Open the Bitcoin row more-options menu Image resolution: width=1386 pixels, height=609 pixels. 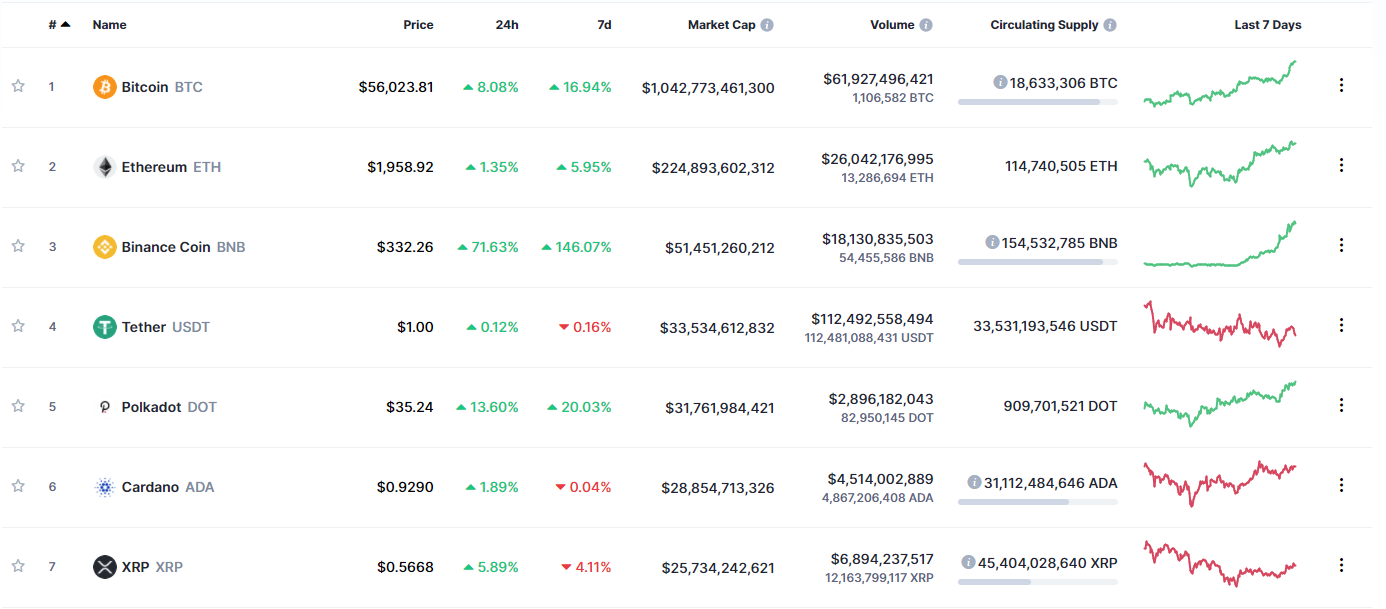coord(1341,86)
